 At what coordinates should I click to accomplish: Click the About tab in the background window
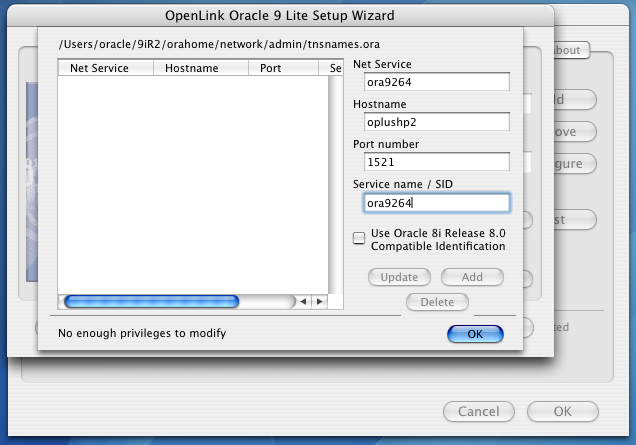tap(572, 50)
